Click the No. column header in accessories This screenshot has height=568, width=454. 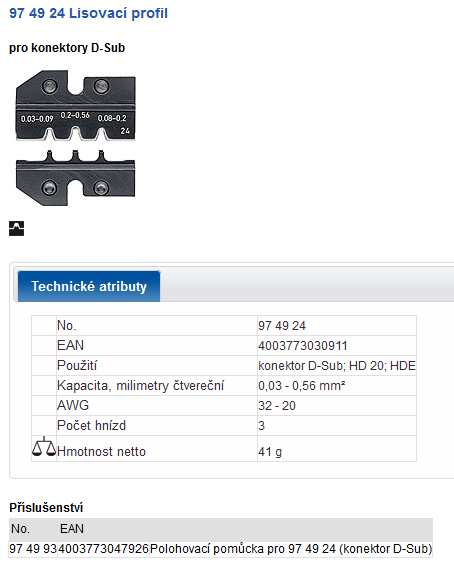pyautogui.click(x=20, y=529)
